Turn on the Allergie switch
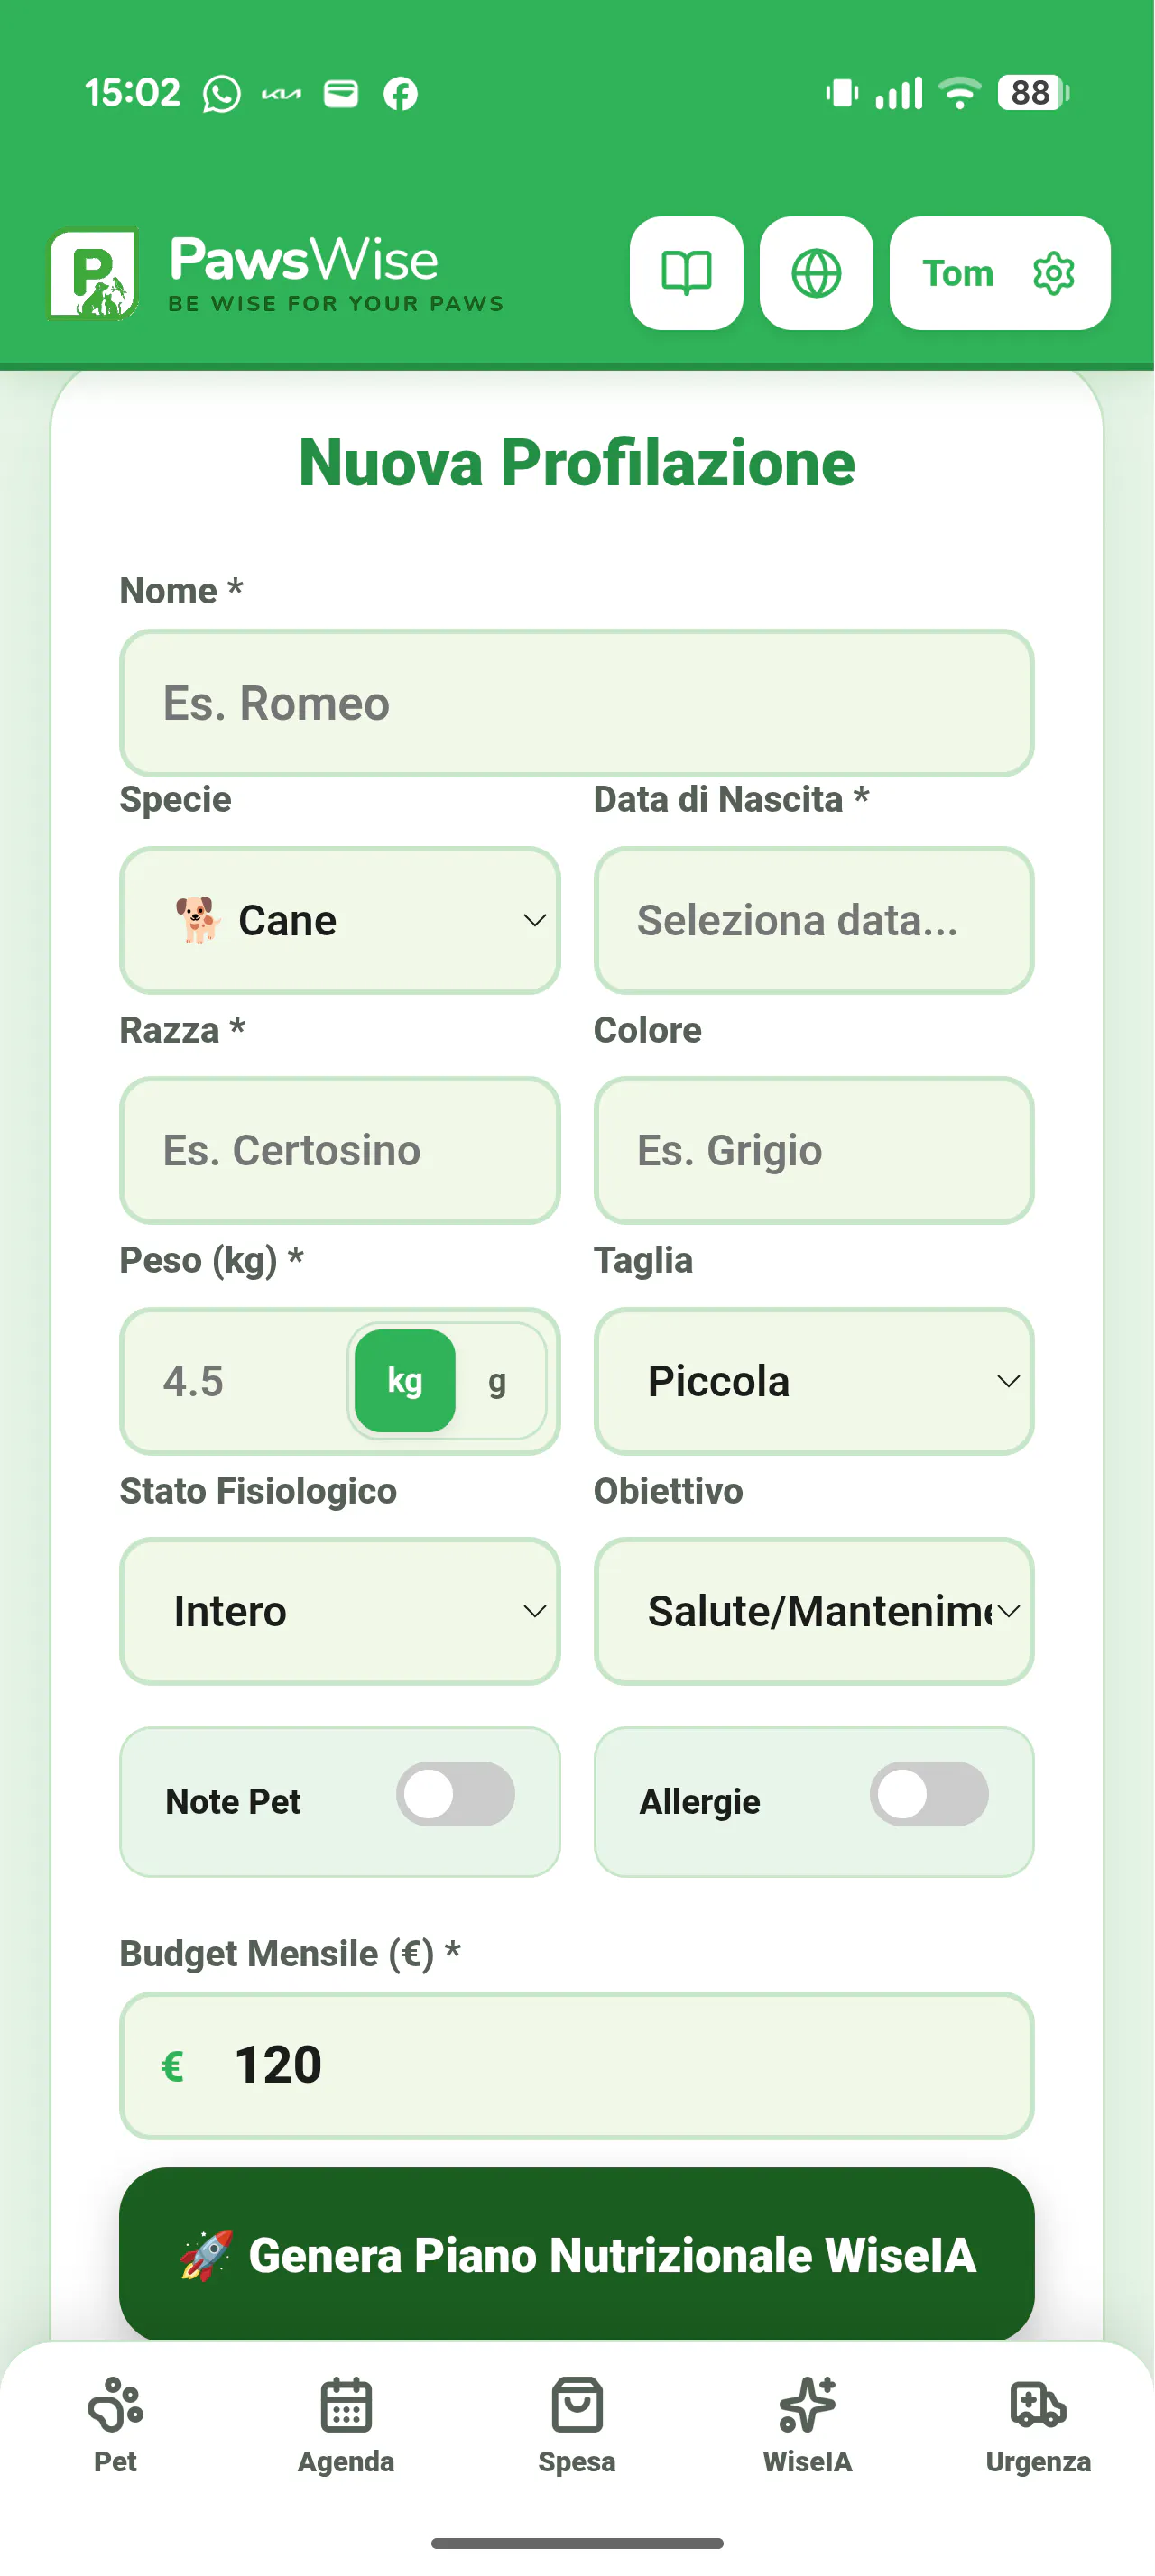1155x2576 pixels. [x=929, y=1794]
